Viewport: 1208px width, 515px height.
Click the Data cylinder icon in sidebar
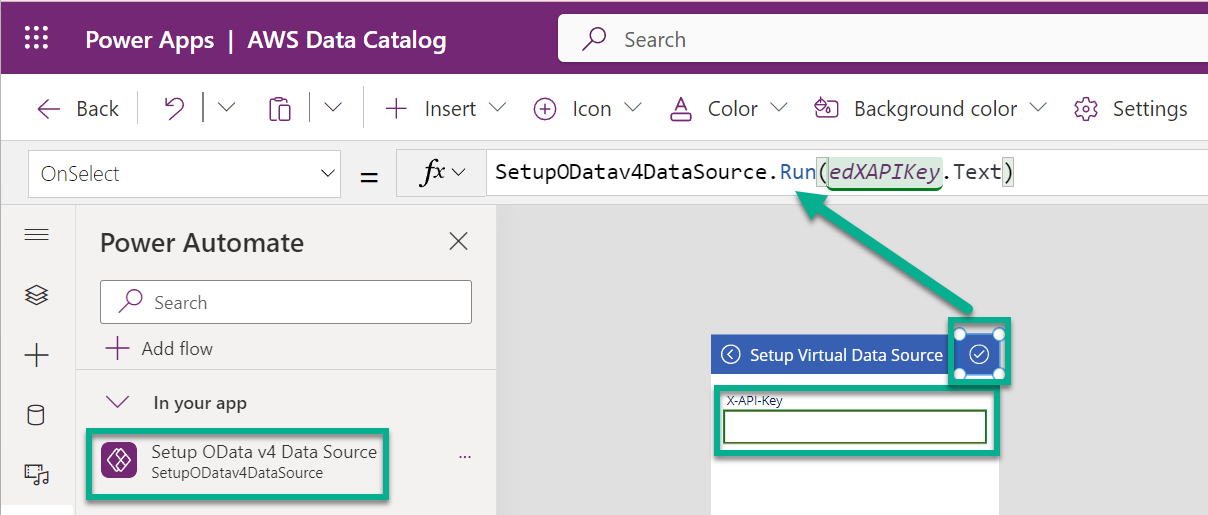click(x=36, y=415)
